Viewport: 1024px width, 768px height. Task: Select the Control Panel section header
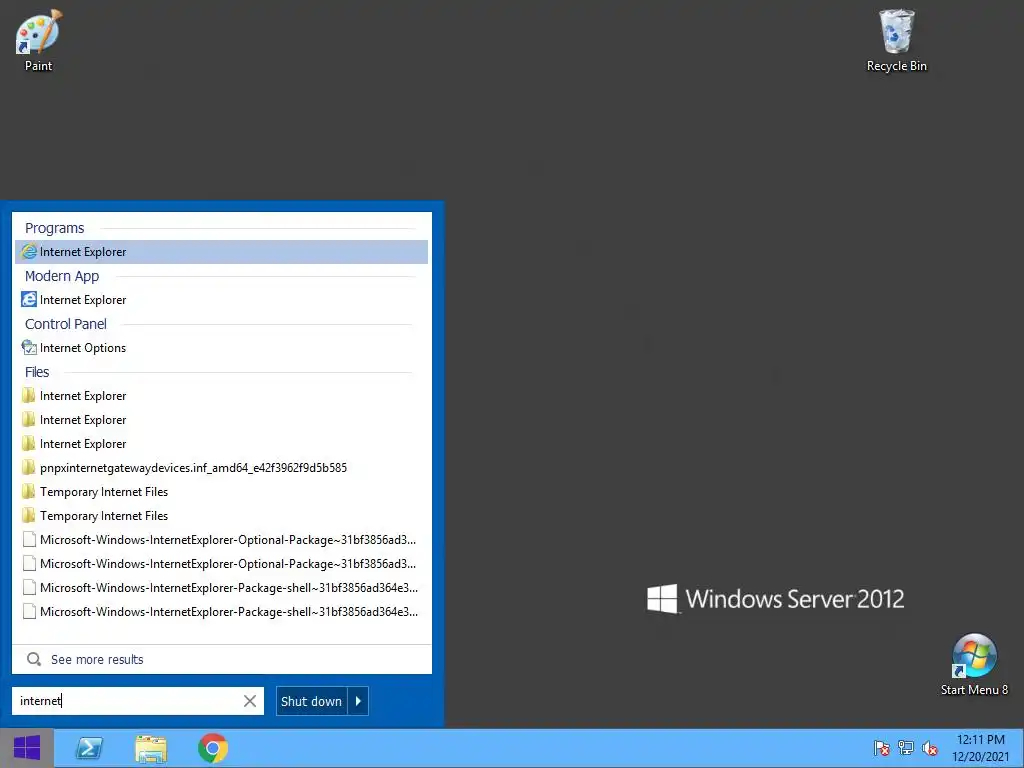[x=66, y=324]
